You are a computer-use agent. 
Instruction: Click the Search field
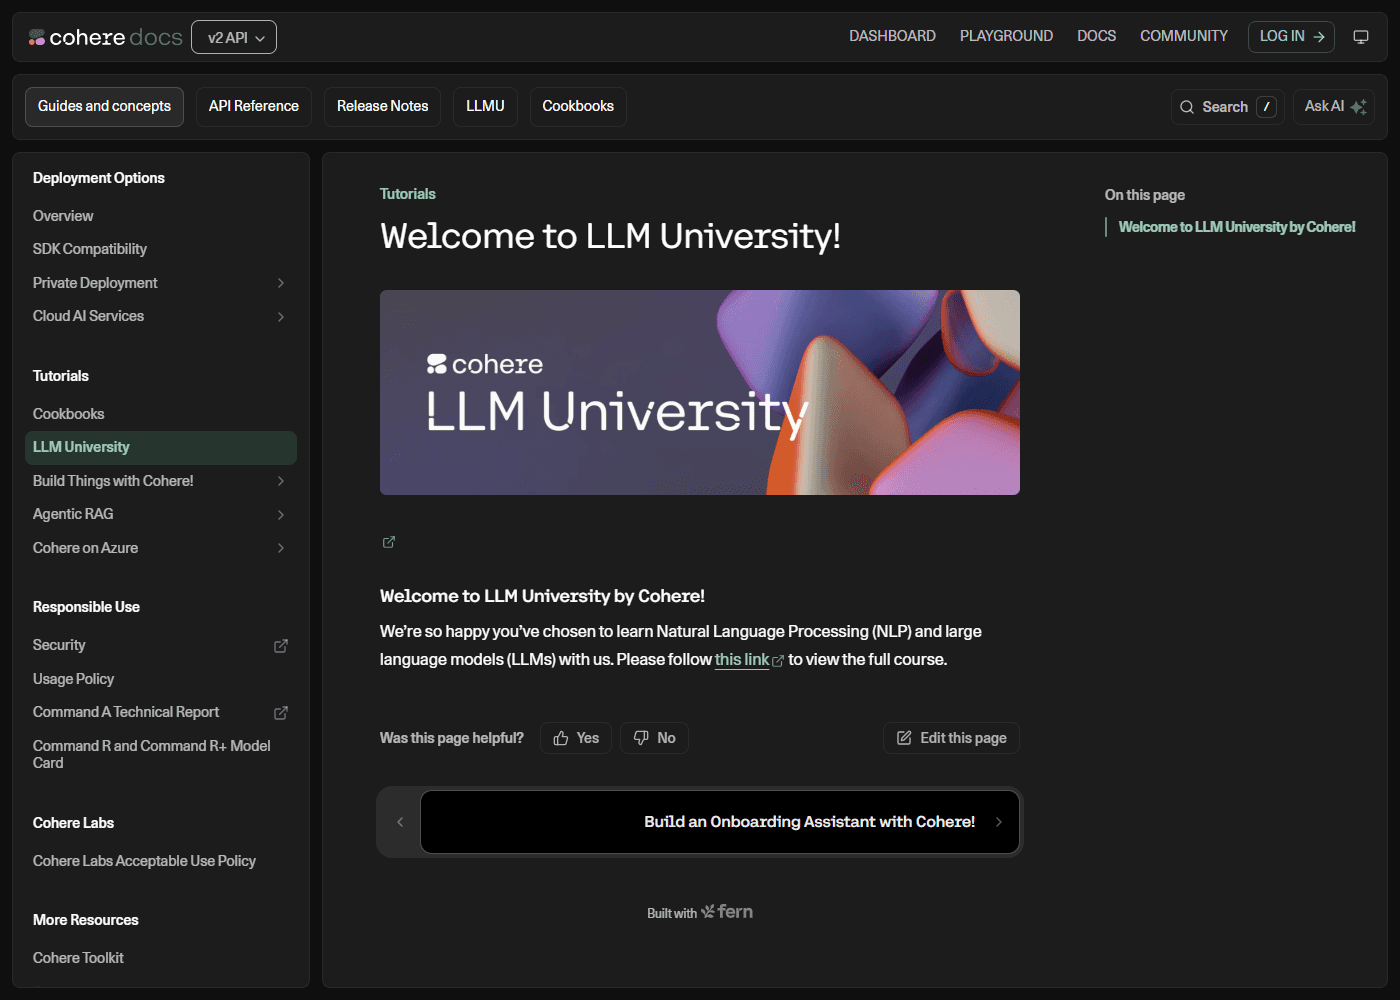click(1228, 107)
